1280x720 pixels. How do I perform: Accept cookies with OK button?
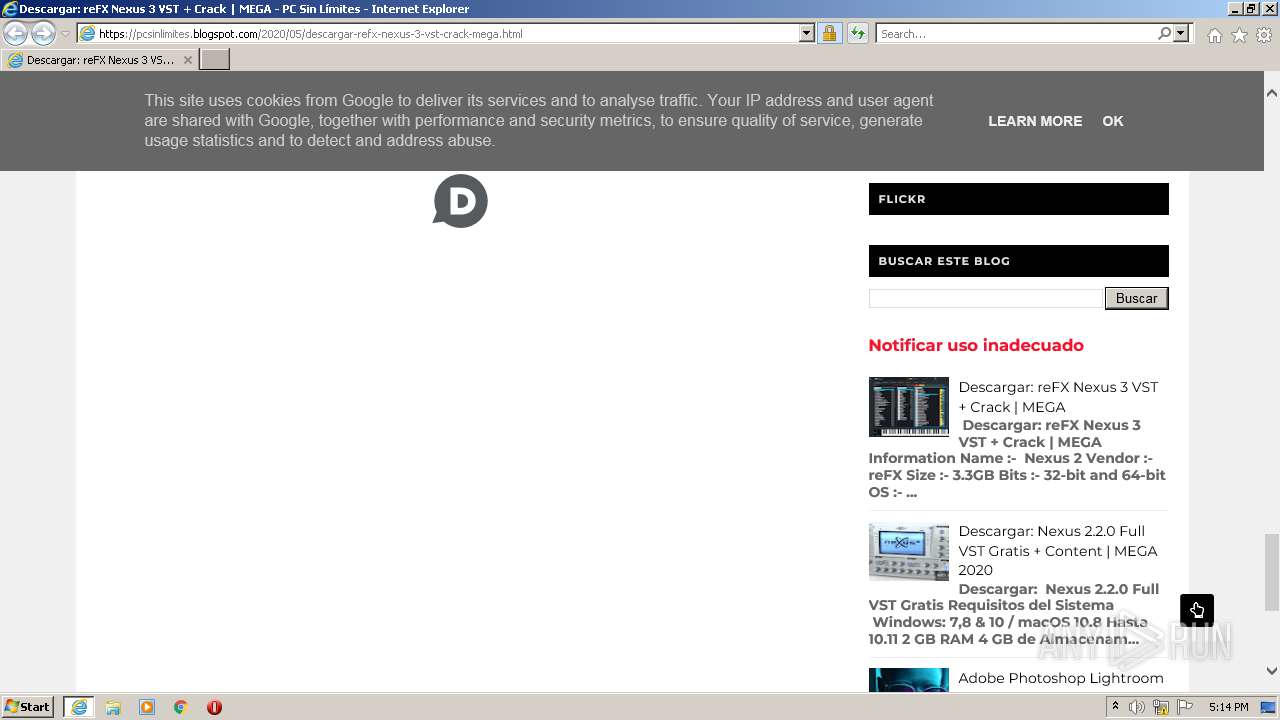tap(1113, 121)
